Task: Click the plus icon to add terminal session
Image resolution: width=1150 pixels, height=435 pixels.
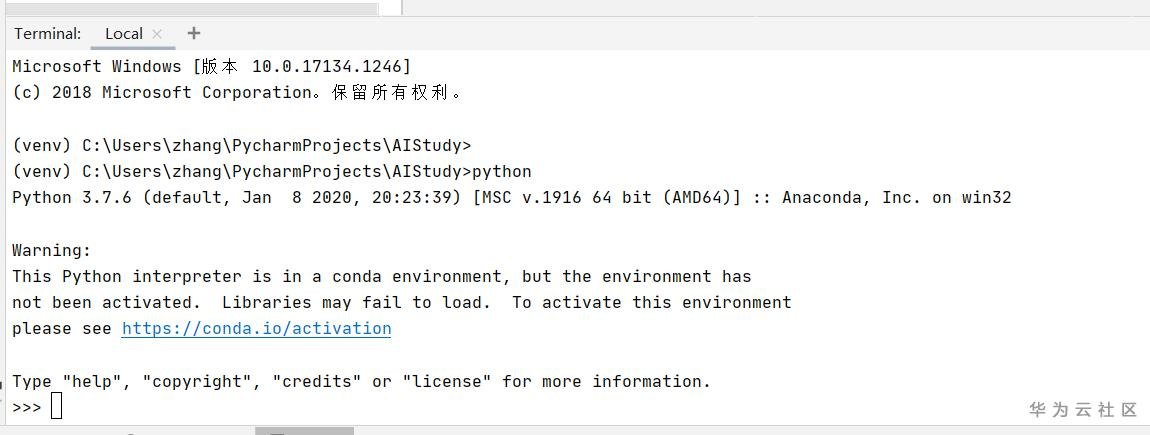Action: 194,33
